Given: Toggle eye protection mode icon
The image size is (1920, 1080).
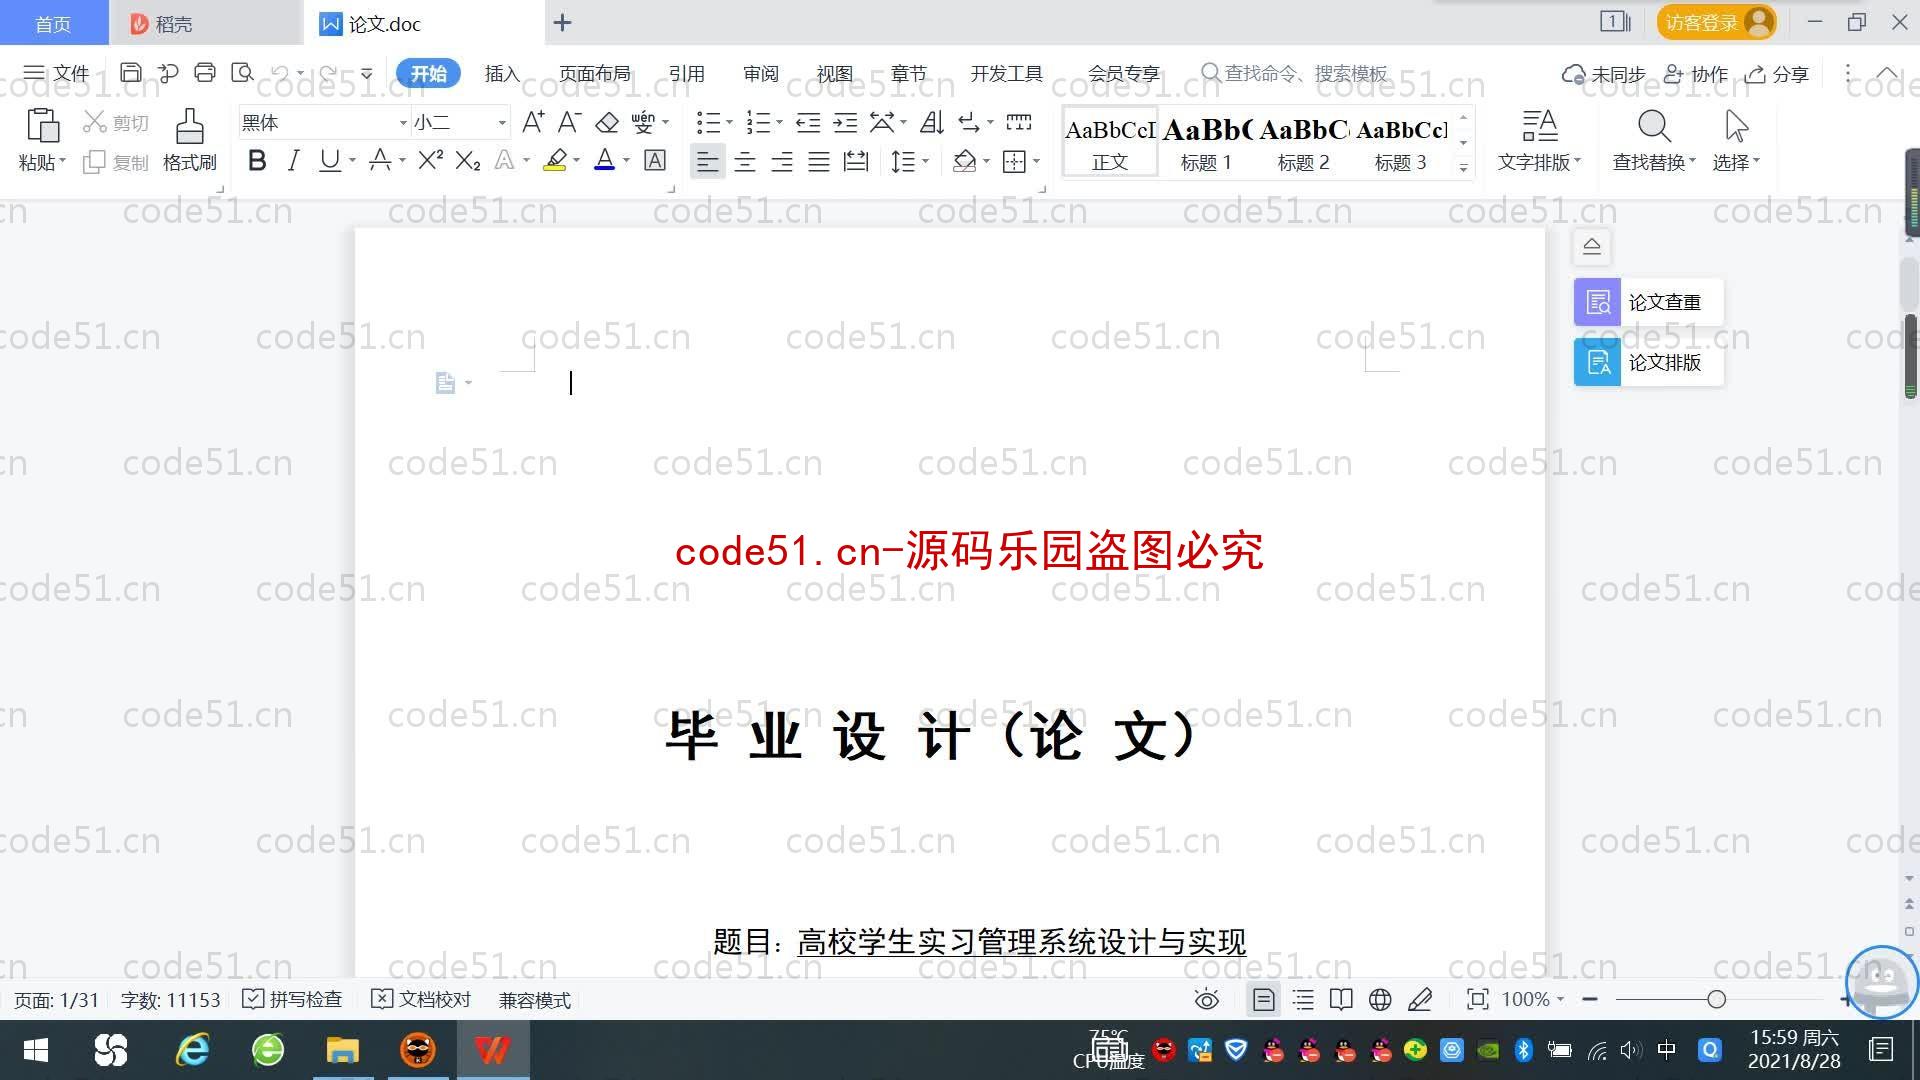Looking at the screenshot, I should [x=1207, y=999].
